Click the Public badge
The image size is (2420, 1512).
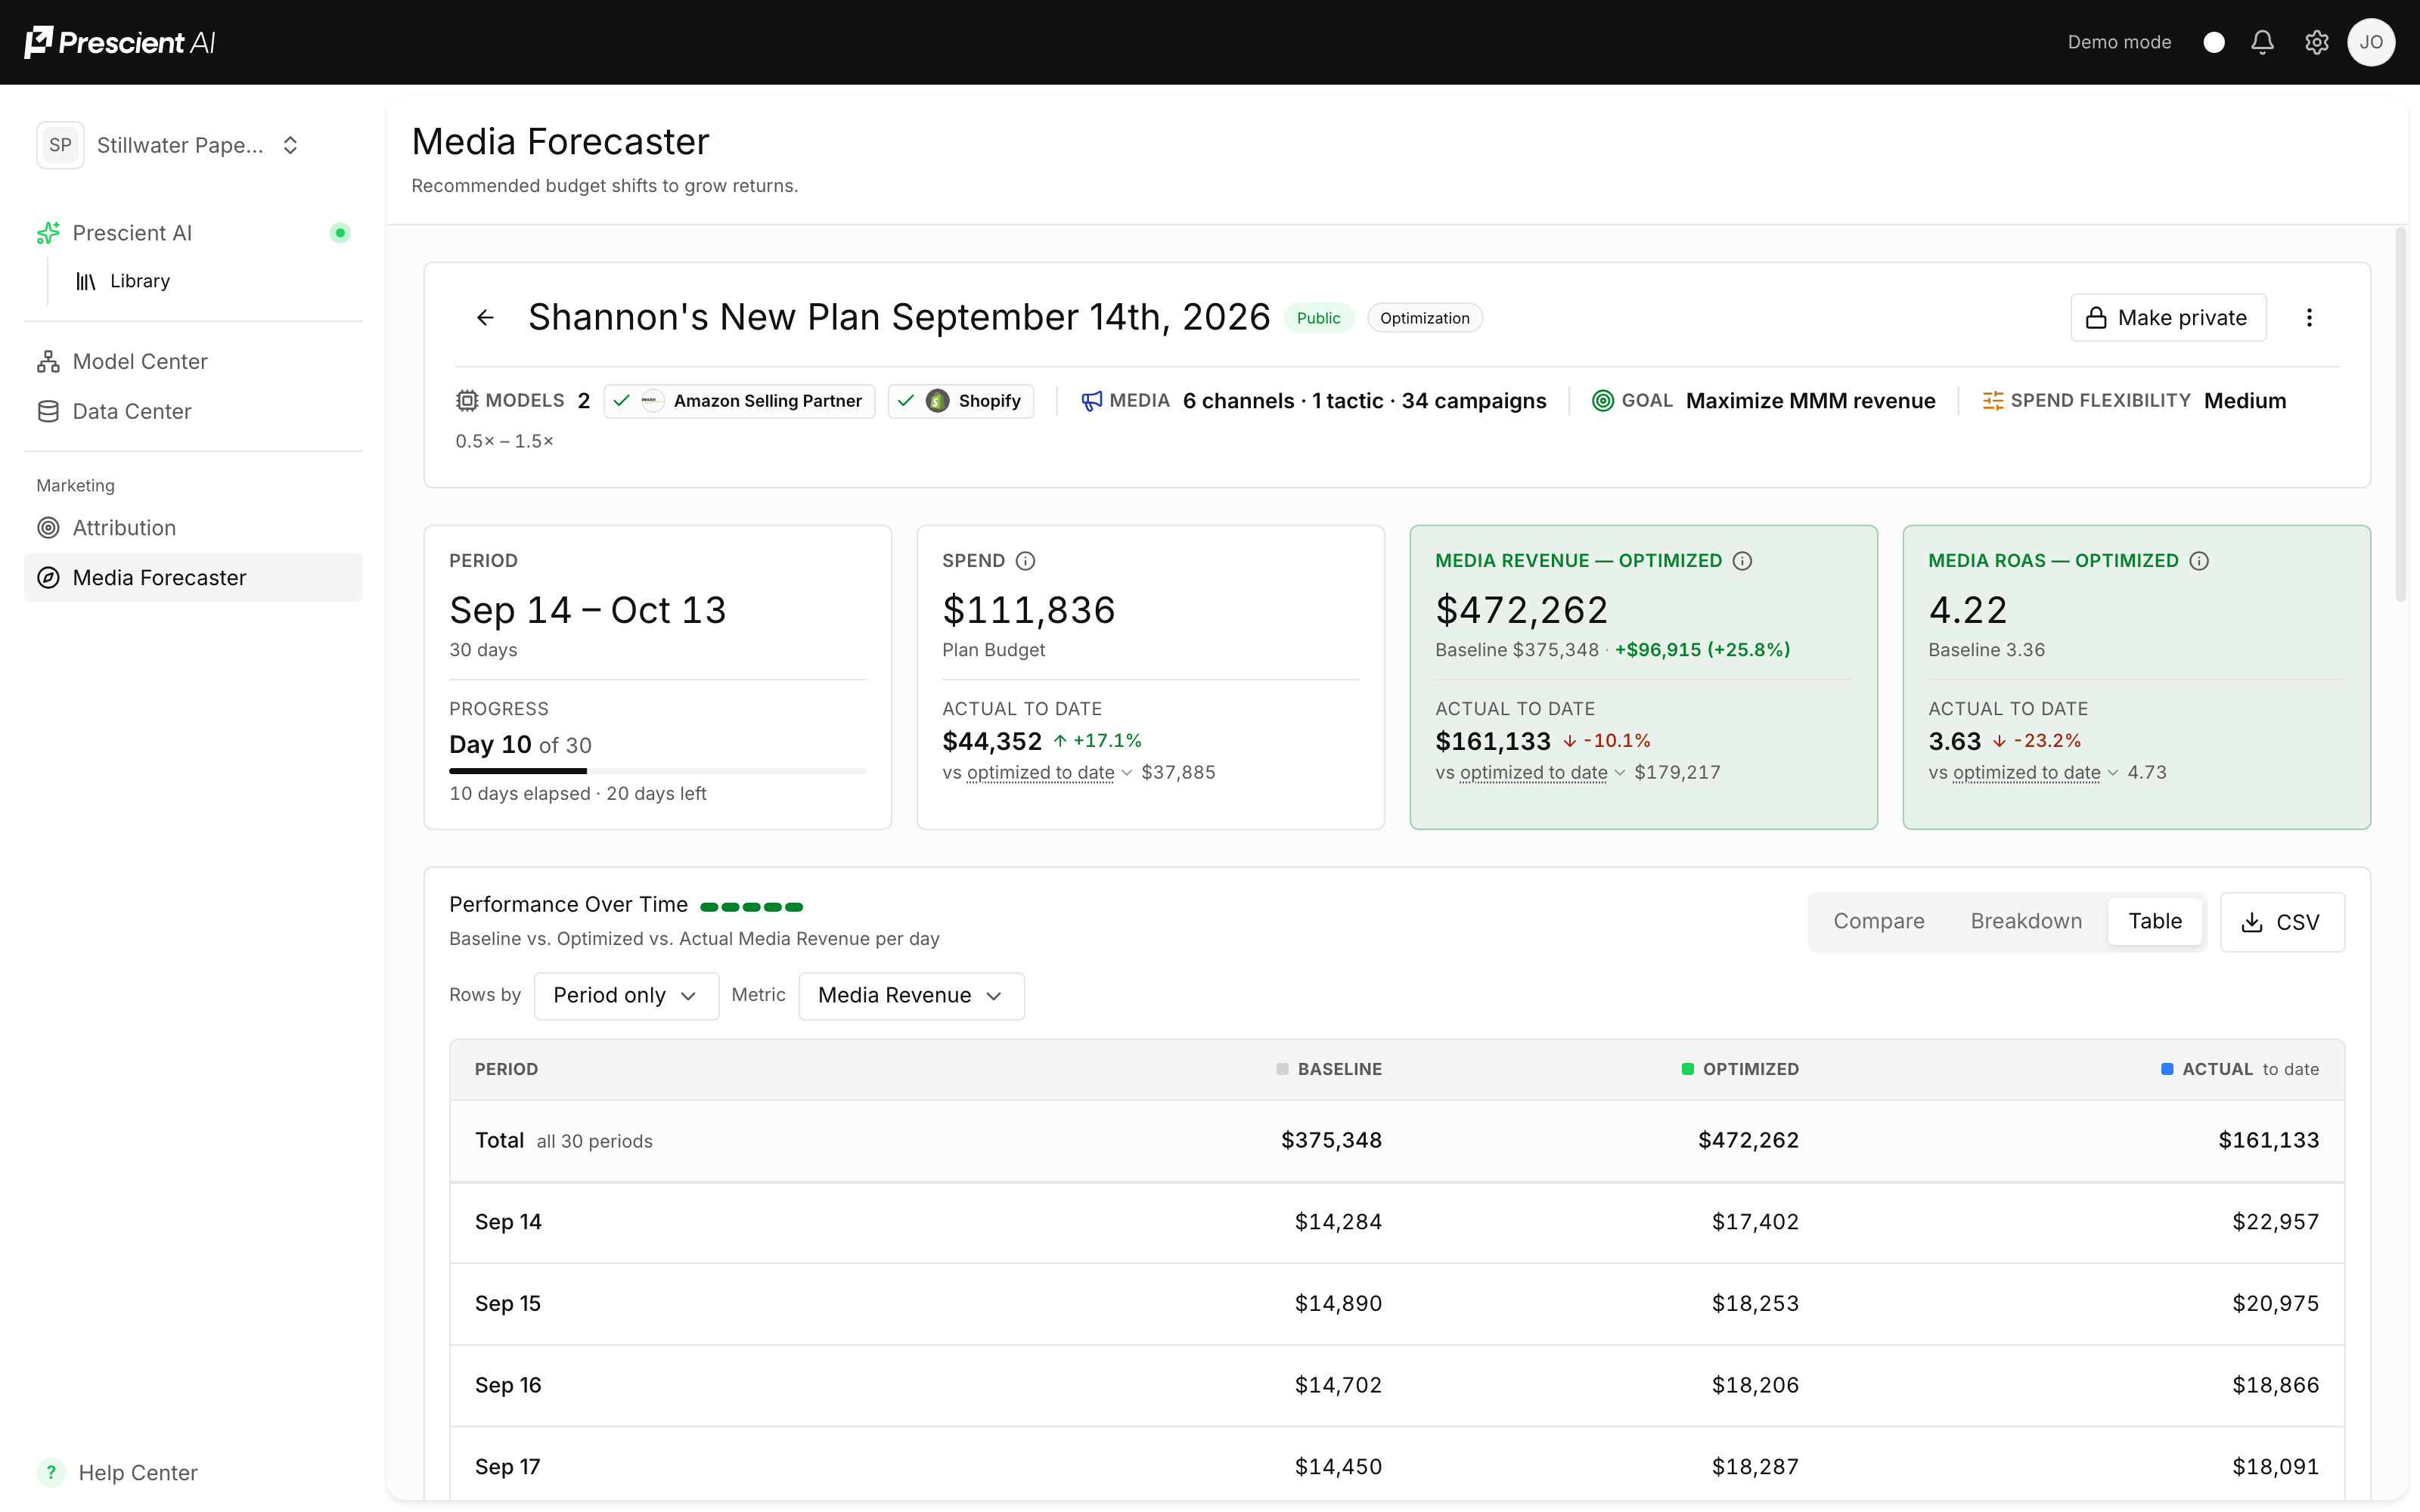[x=1318, y=318]
